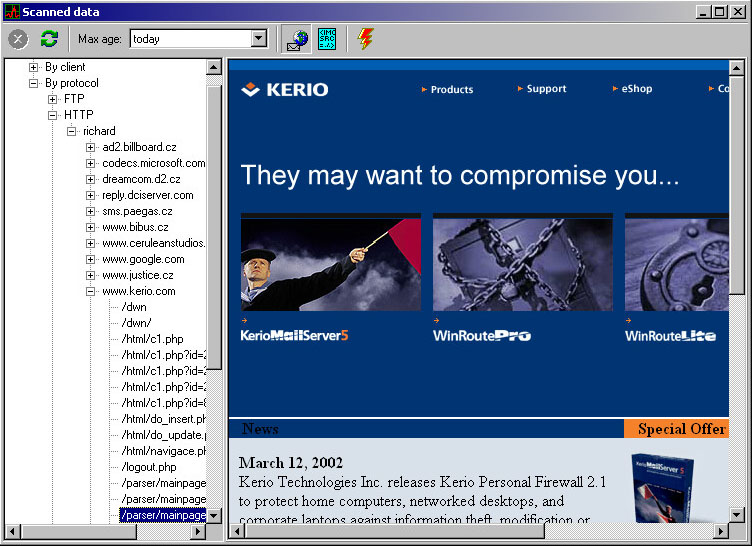Click the red lightning bolt icon

pos(365,39)
